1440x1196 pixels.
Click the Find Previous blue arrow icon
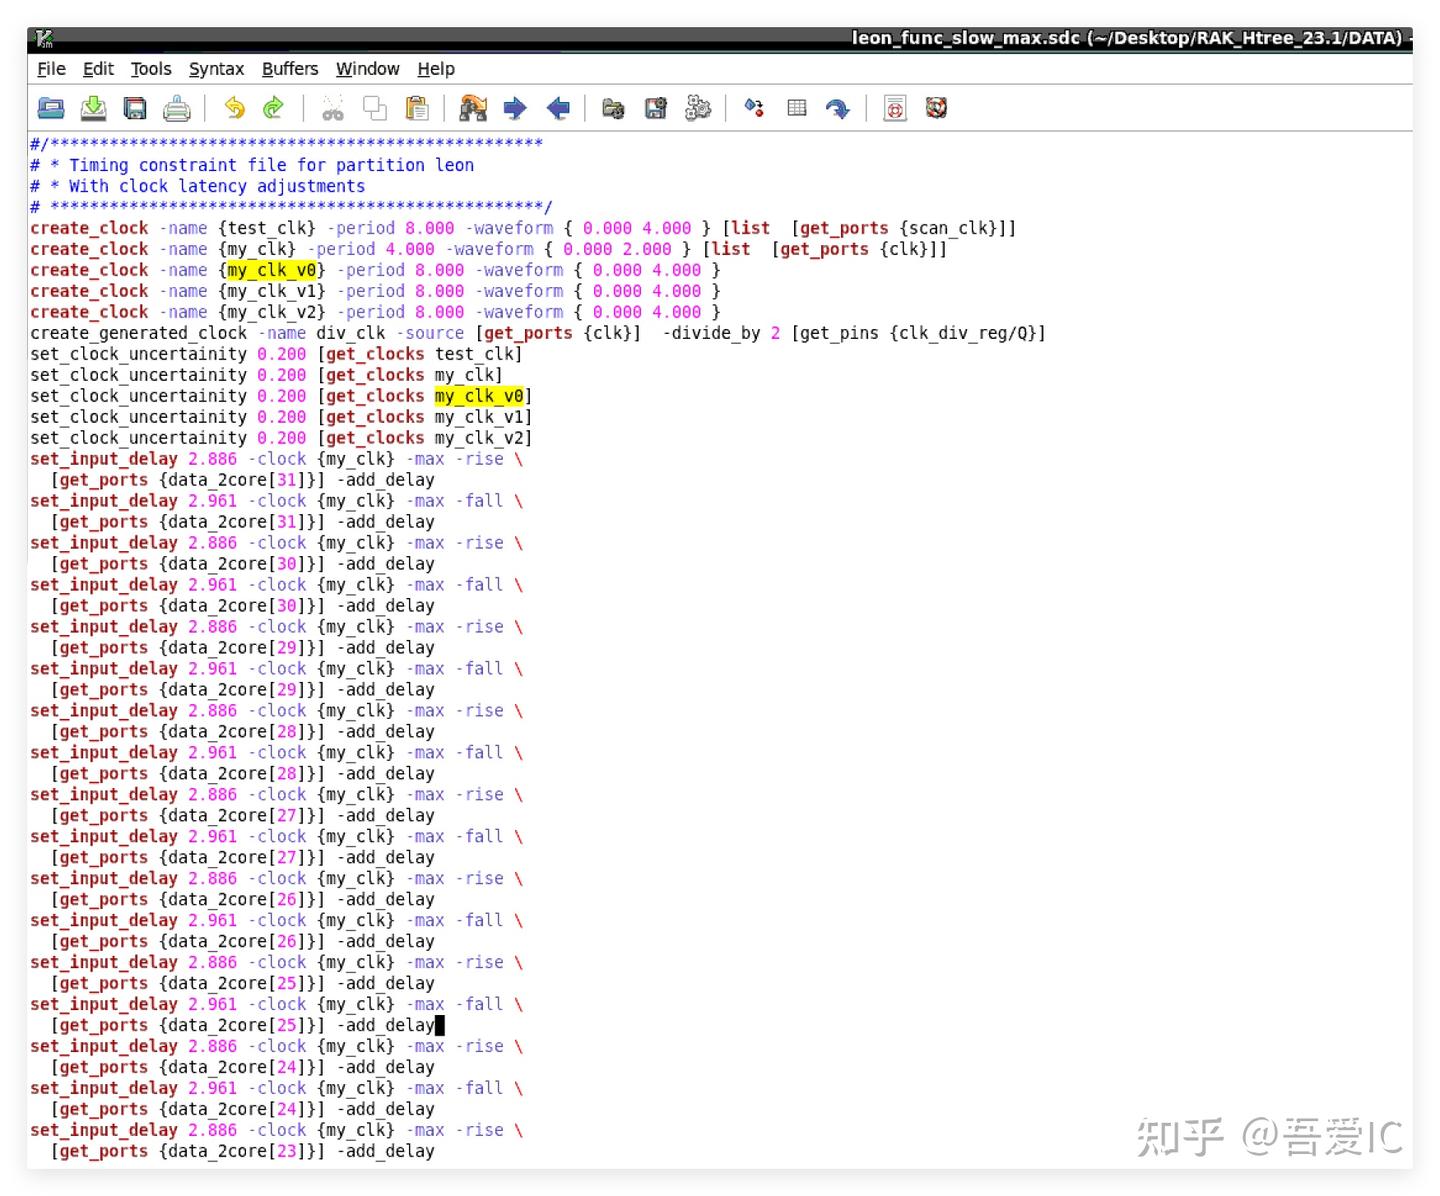[x=559, y=108]
